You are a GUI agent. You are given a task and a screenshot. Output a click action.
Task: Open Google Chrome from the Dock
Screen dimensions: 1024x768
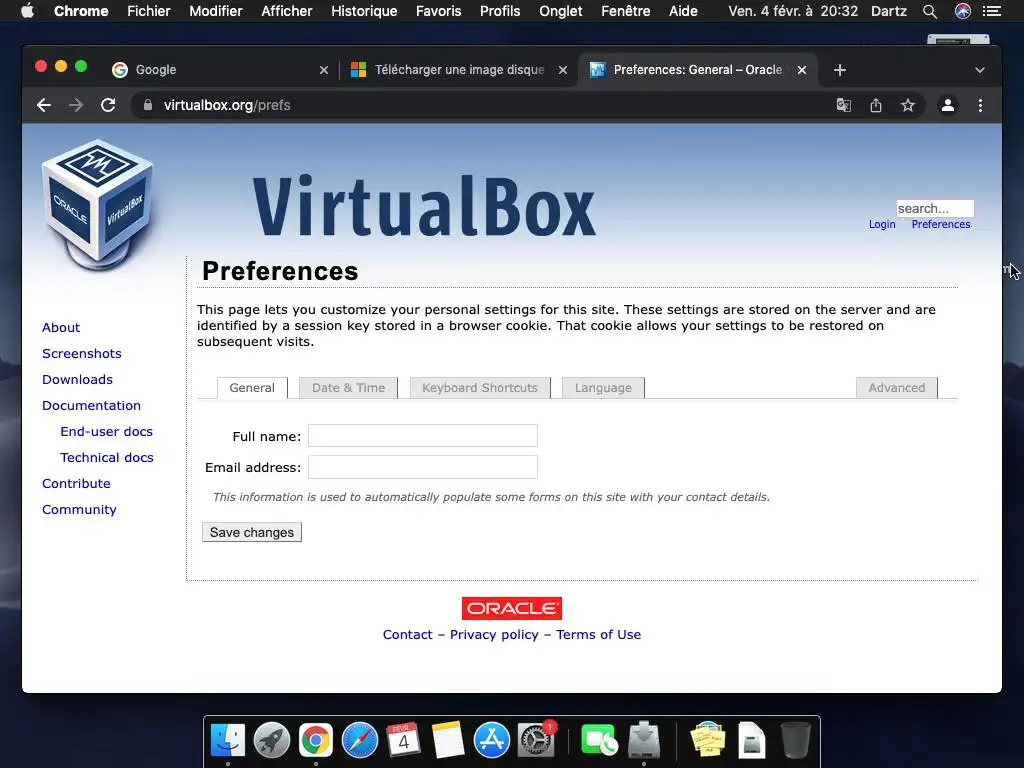(x=315, y=741)
